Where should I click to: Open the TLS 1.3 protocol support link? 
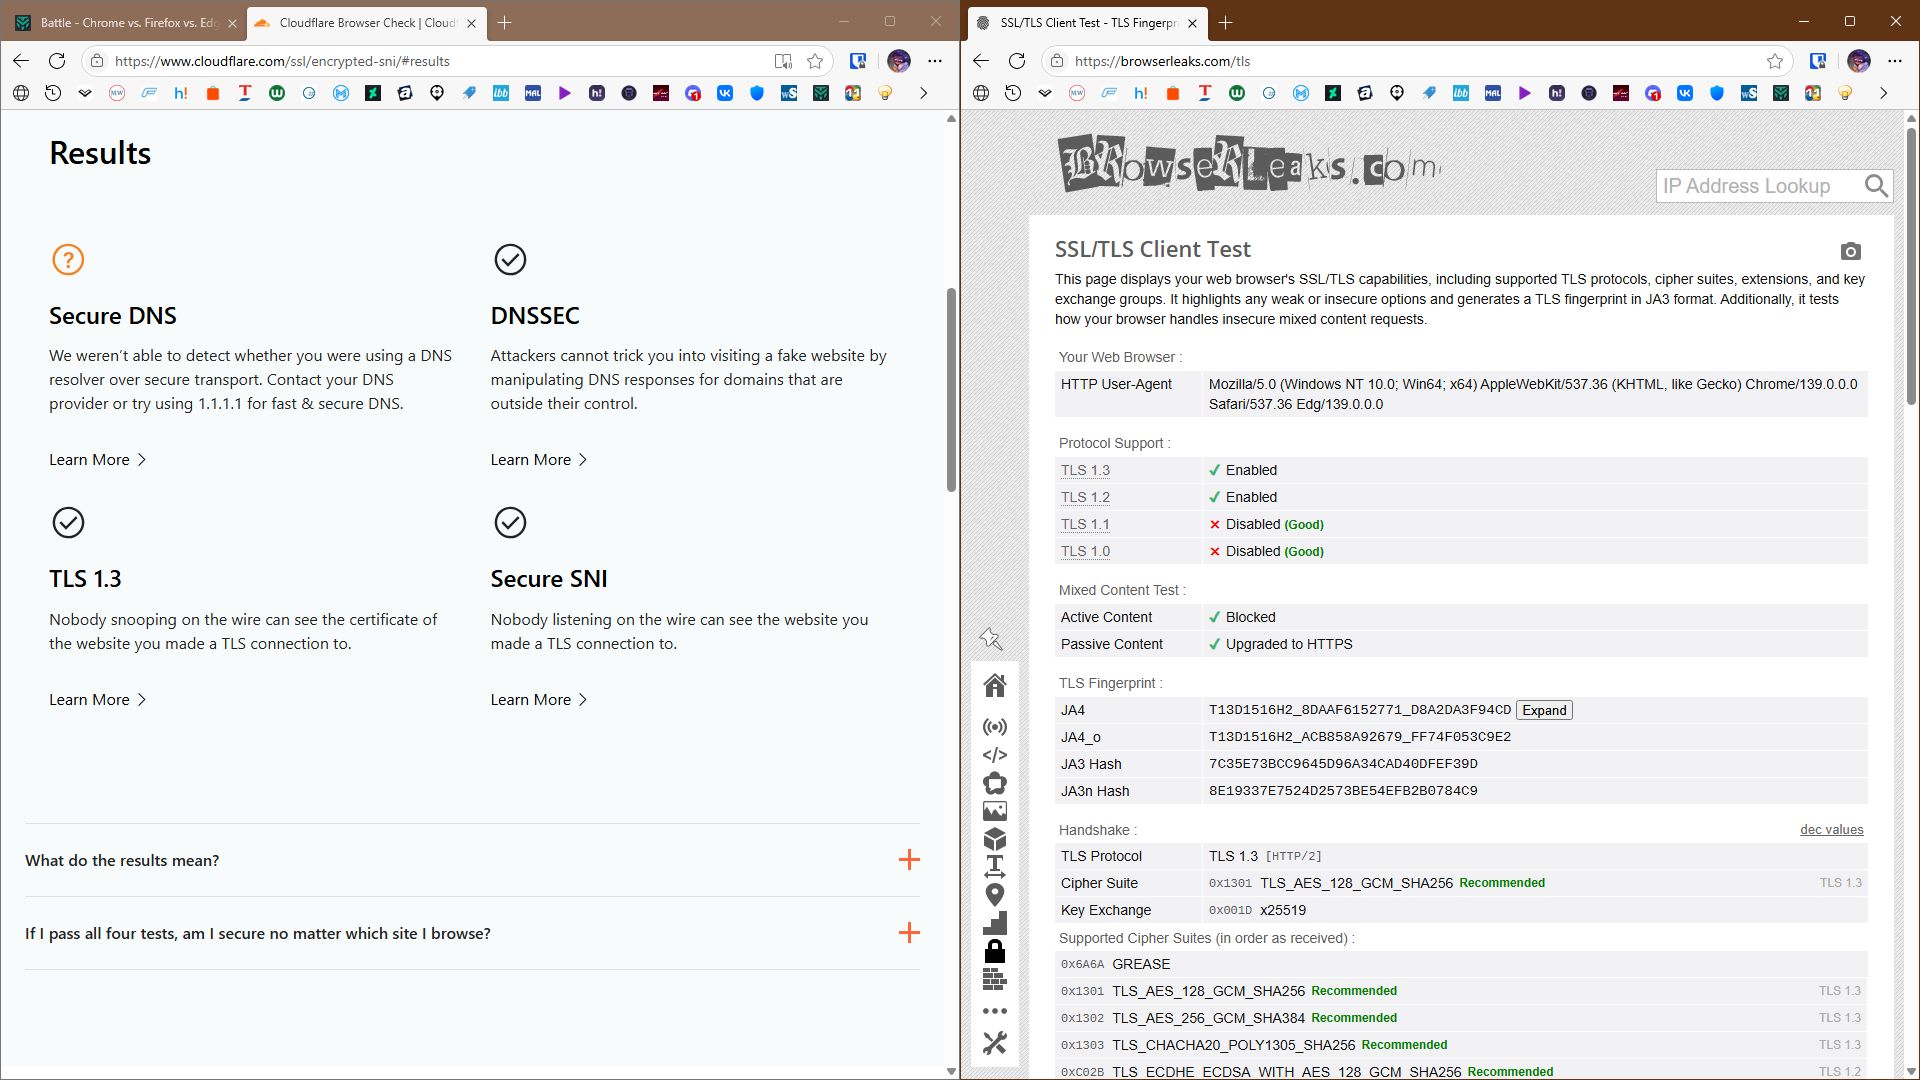[1085, 470]
